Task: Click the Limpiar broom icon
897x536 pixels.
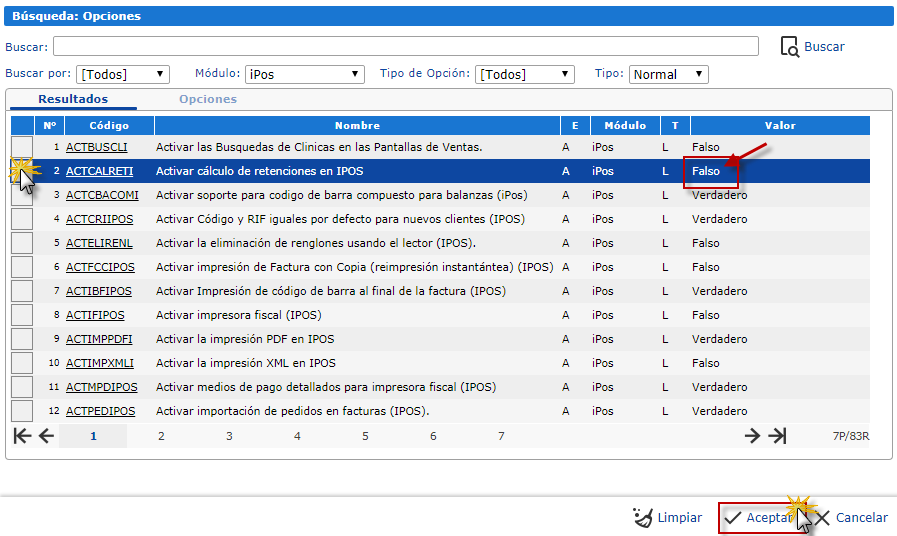Action: click(x=643, y=518)
